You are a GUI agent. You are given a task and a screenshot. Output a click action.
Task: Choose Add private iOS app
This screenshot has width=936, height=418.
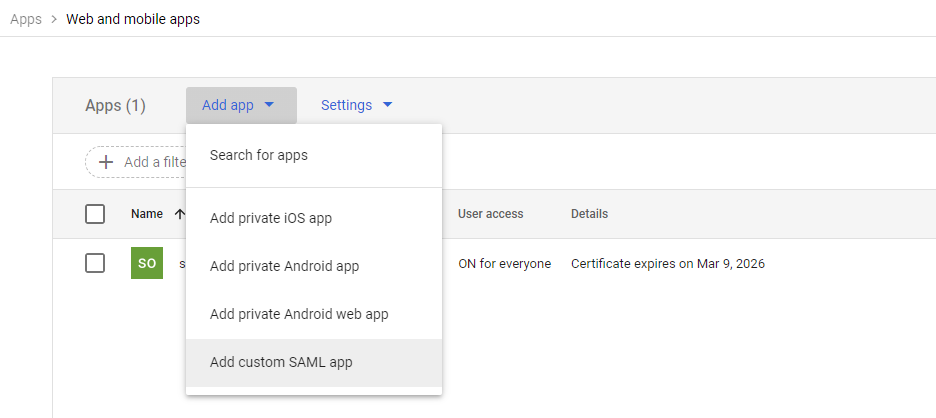pyautogui.click(x=314, y=218)
